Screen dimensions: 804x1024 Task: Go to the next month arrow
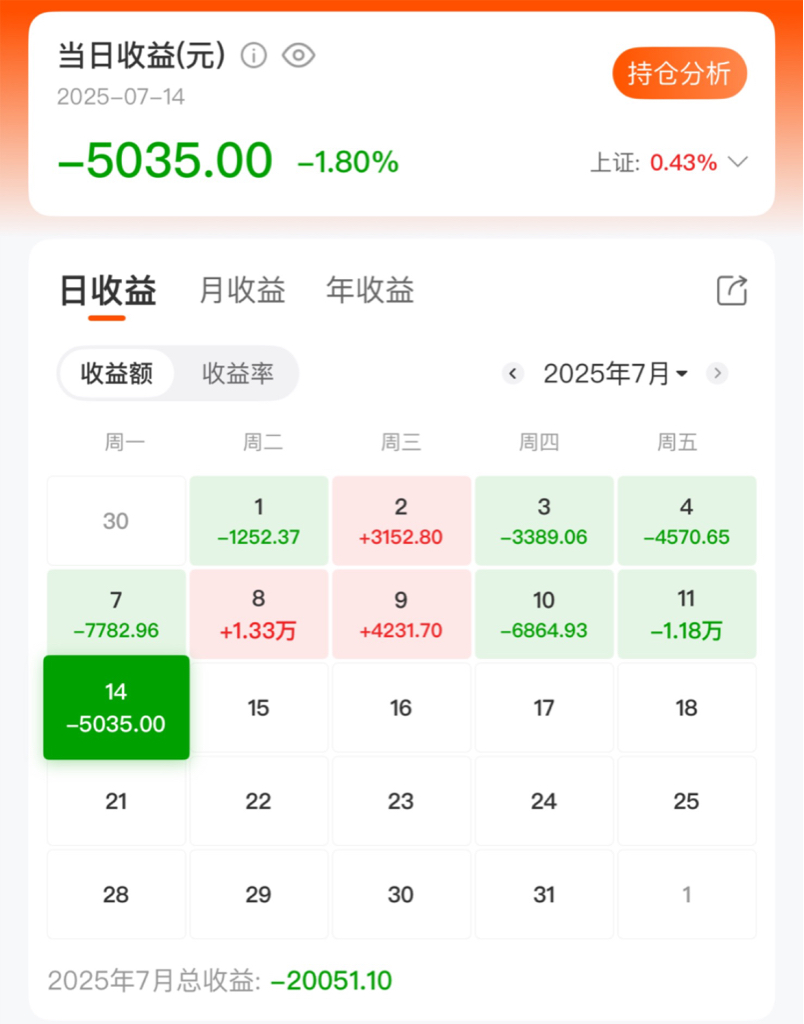[x=717, y=374]
